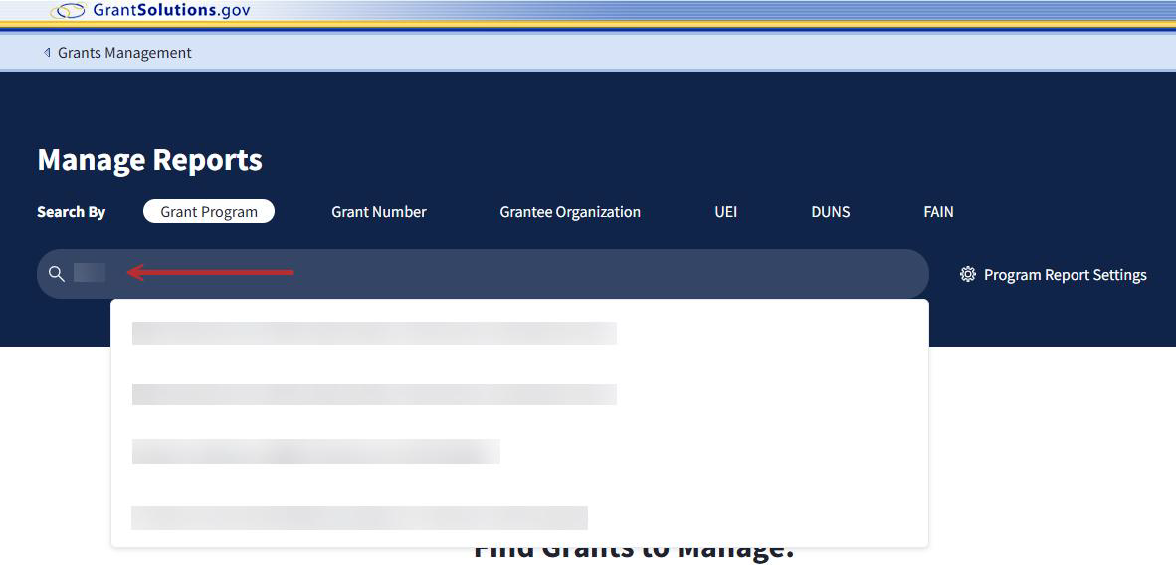Click the Search By label
This screenshot has height=565, width=1176.
click(71, 212)
